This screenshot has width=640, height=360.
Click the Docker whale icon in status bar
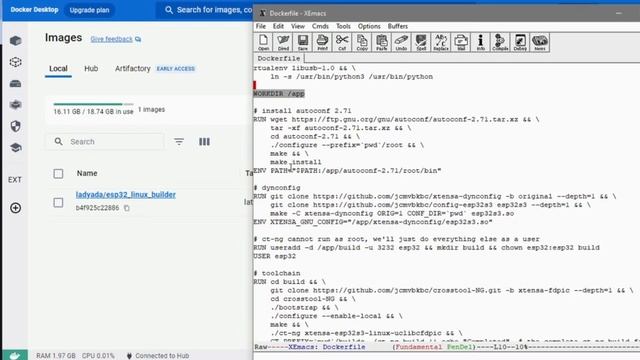point(15,356)
